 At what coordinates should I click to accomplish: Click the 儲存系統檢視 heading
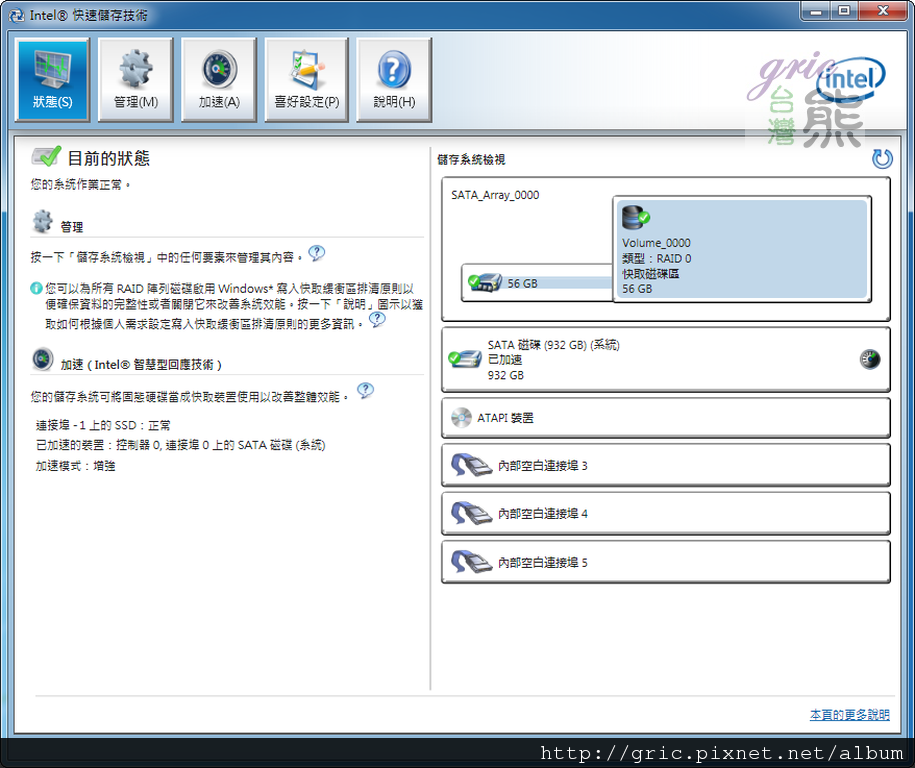[x=472, y=159]
